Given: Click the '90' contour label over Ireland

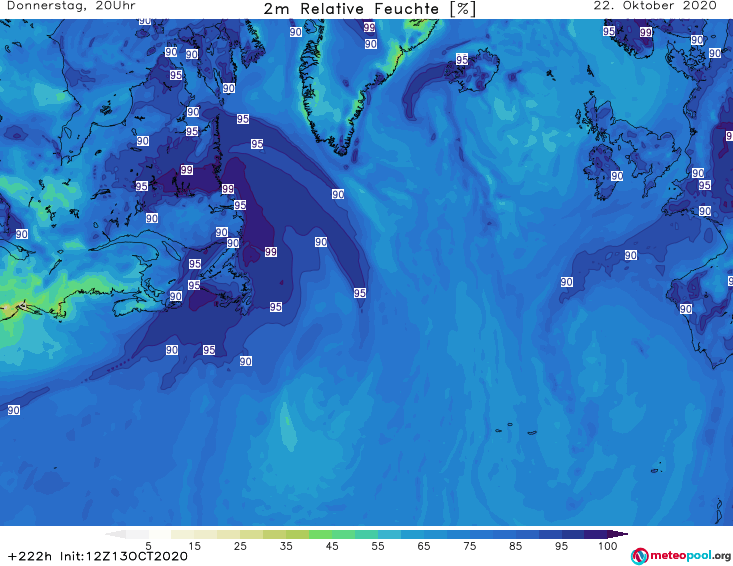Looking at the screenshot, I should [617, 176].
